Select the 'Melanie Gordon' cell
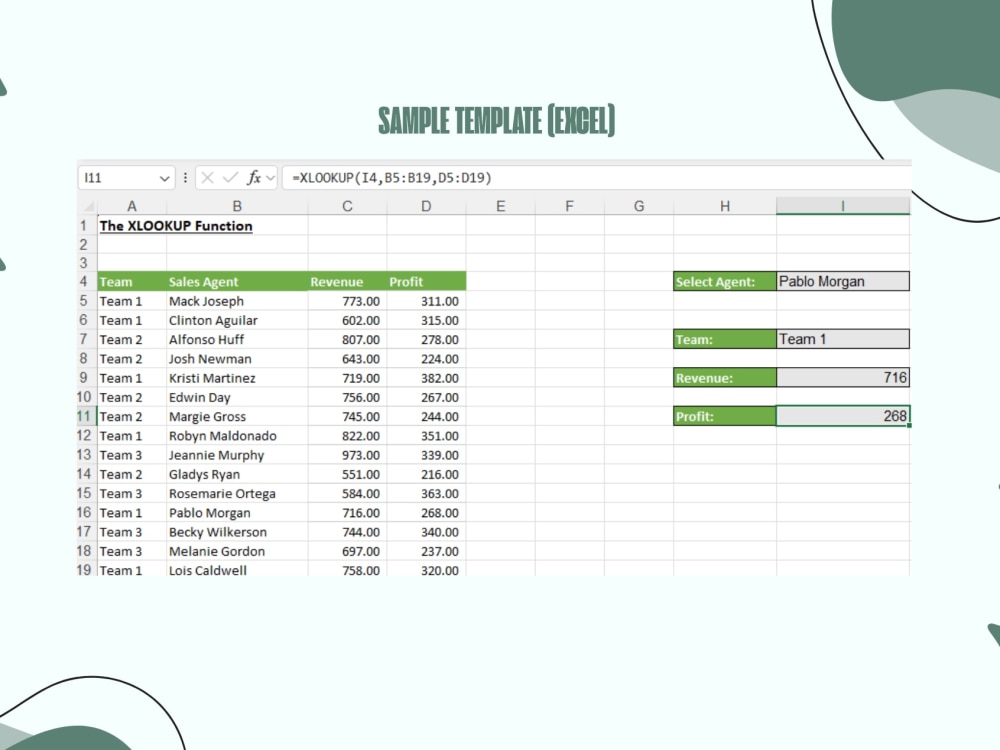Viewport: 1000px width, 750px height. pyautogui.click(x=237, y=551)
